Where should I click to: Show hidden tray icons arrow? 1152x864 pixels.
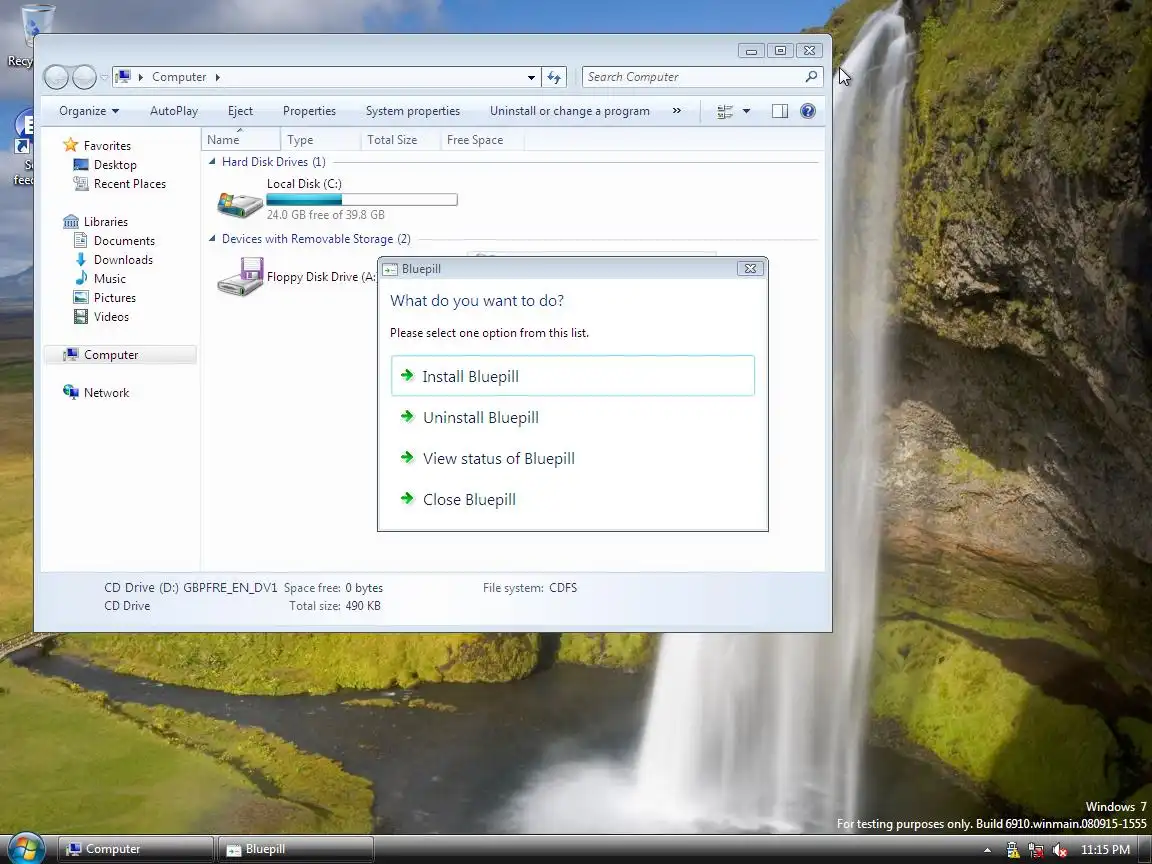tap(987, 850)
